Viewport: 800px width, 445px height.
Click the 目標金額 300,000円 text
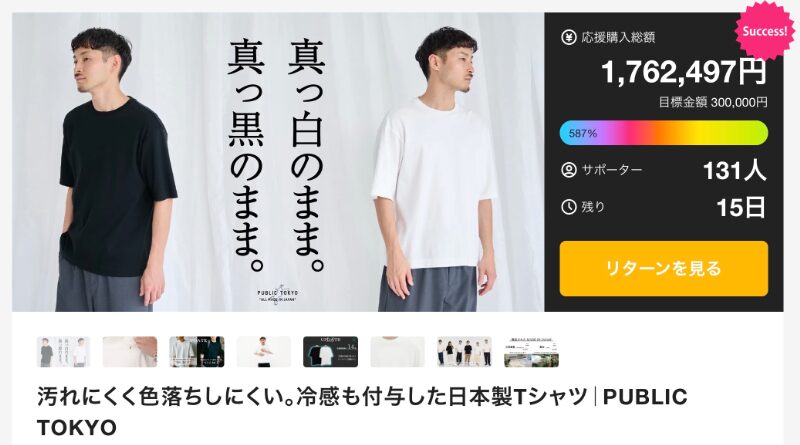[713, 103]
